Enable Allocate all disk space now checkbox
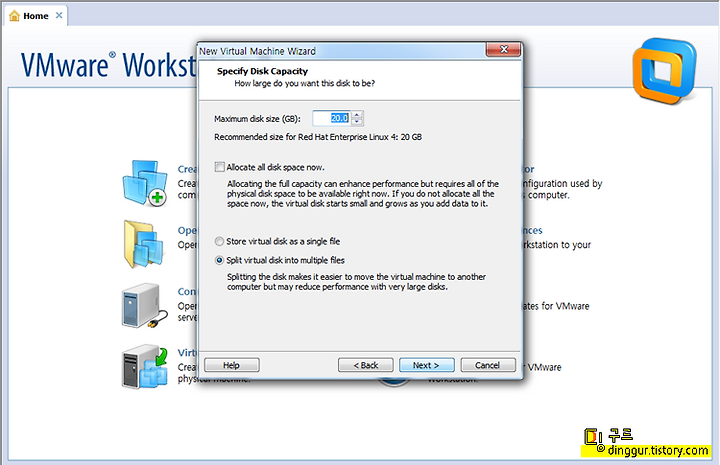Viewport: 720px width, 465px height. pos(219,167)
